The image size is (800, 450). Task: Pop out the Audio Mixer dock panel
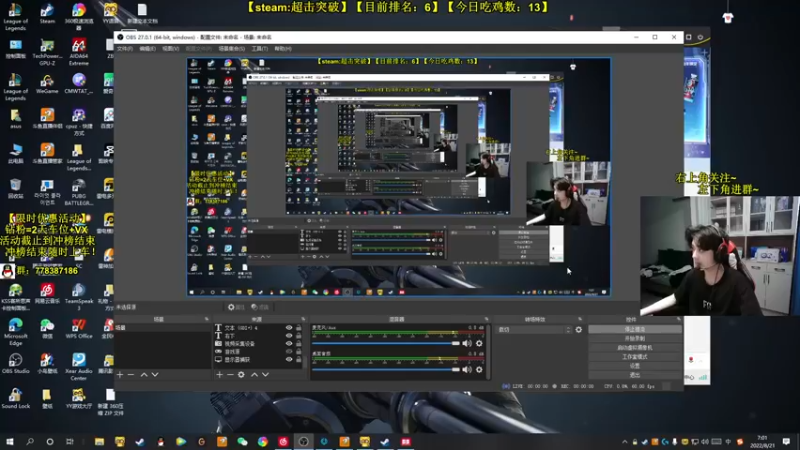pos(486,319)
